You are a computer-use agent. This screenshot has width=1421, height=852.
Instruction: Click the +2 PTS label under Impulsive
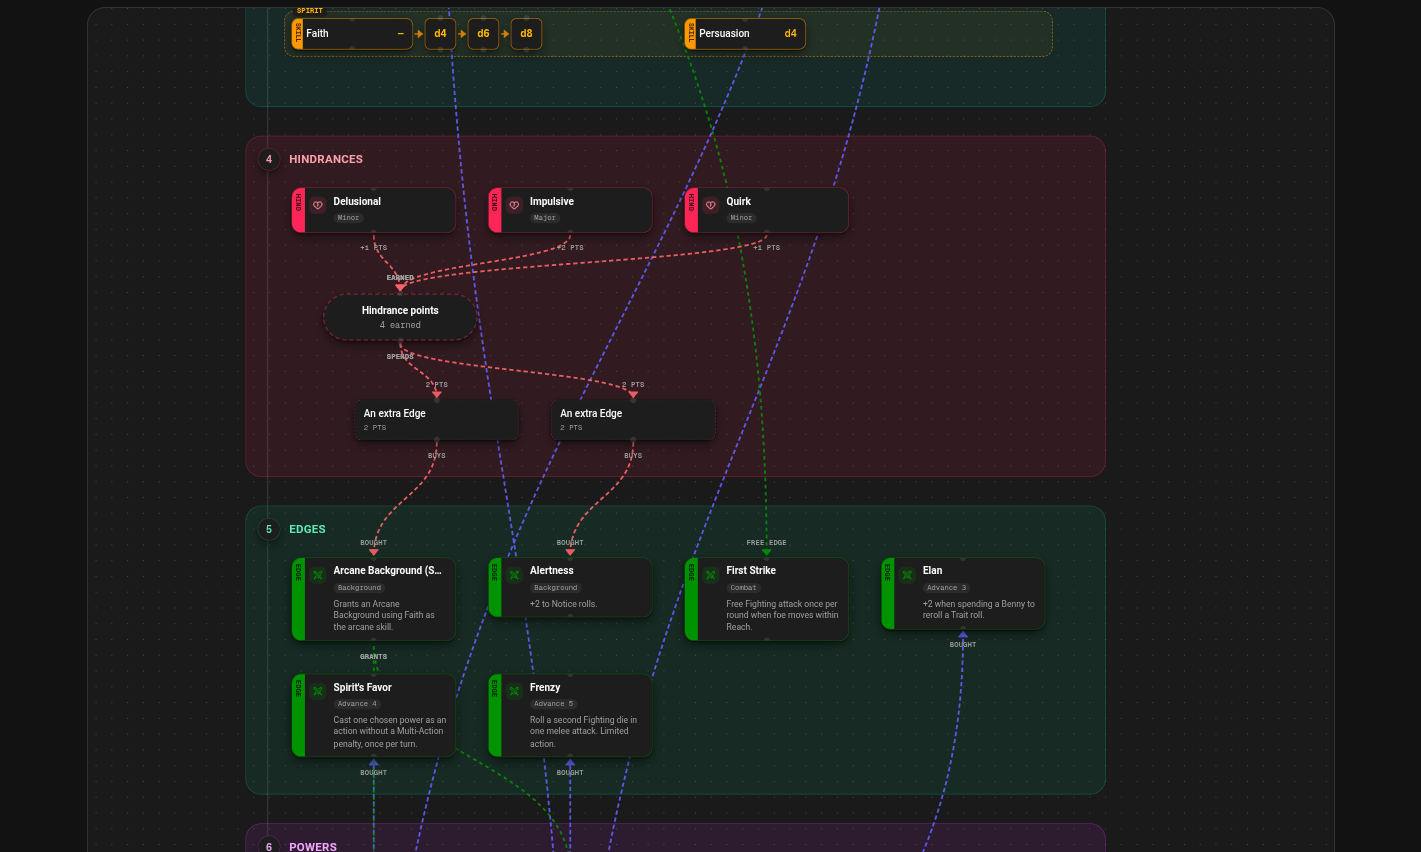(570, 247)
